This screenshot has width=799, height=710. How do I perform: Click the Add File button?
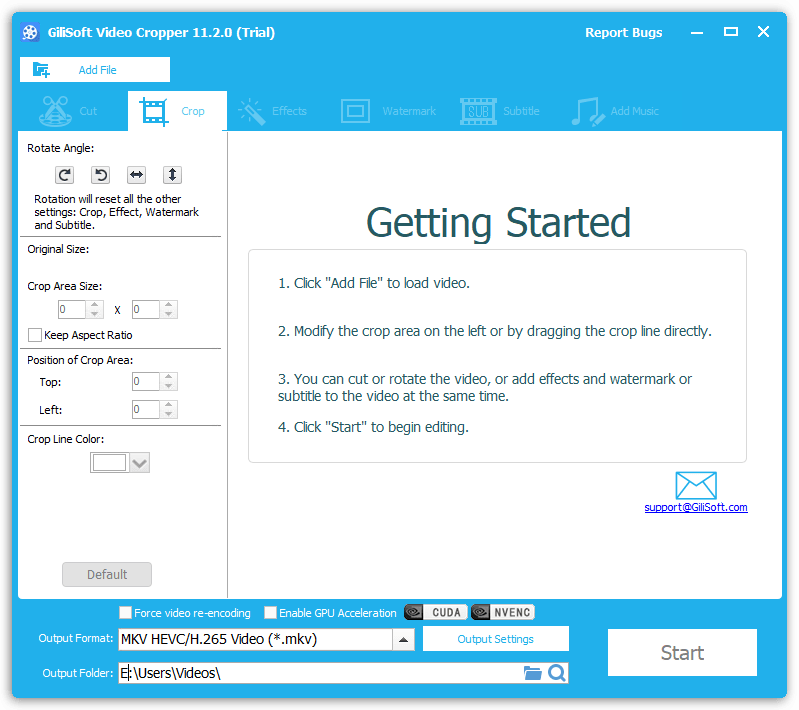click(x=95, y=70)
